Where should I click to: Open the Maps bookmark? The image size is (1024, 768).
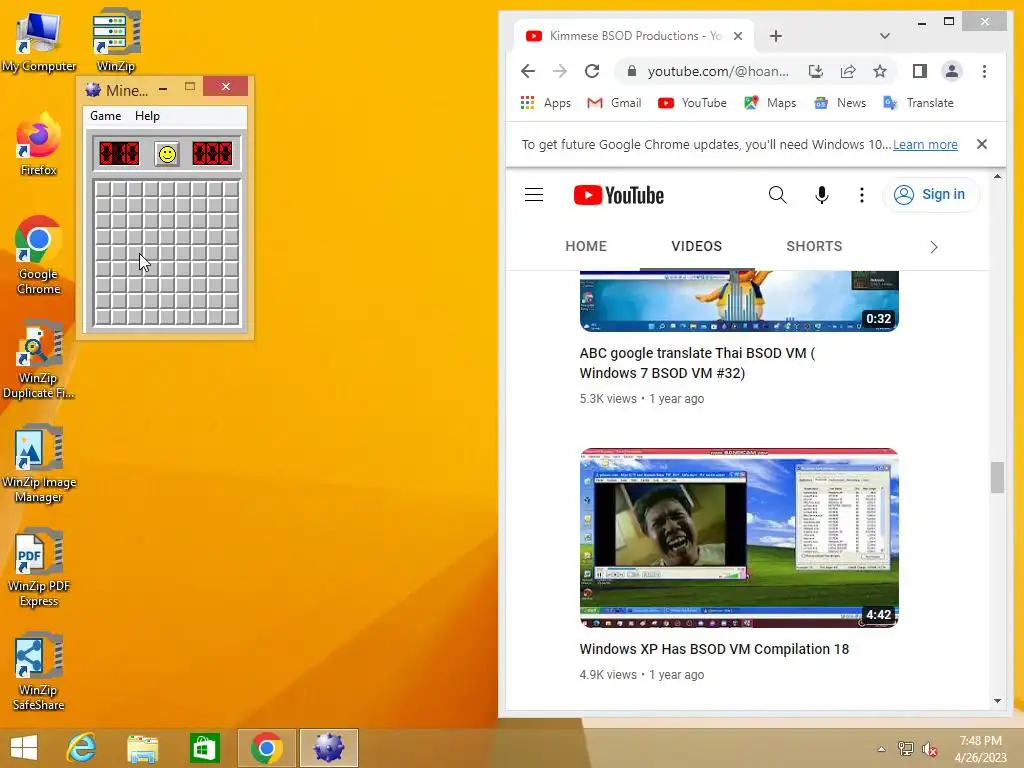click(x=770, y=103)
